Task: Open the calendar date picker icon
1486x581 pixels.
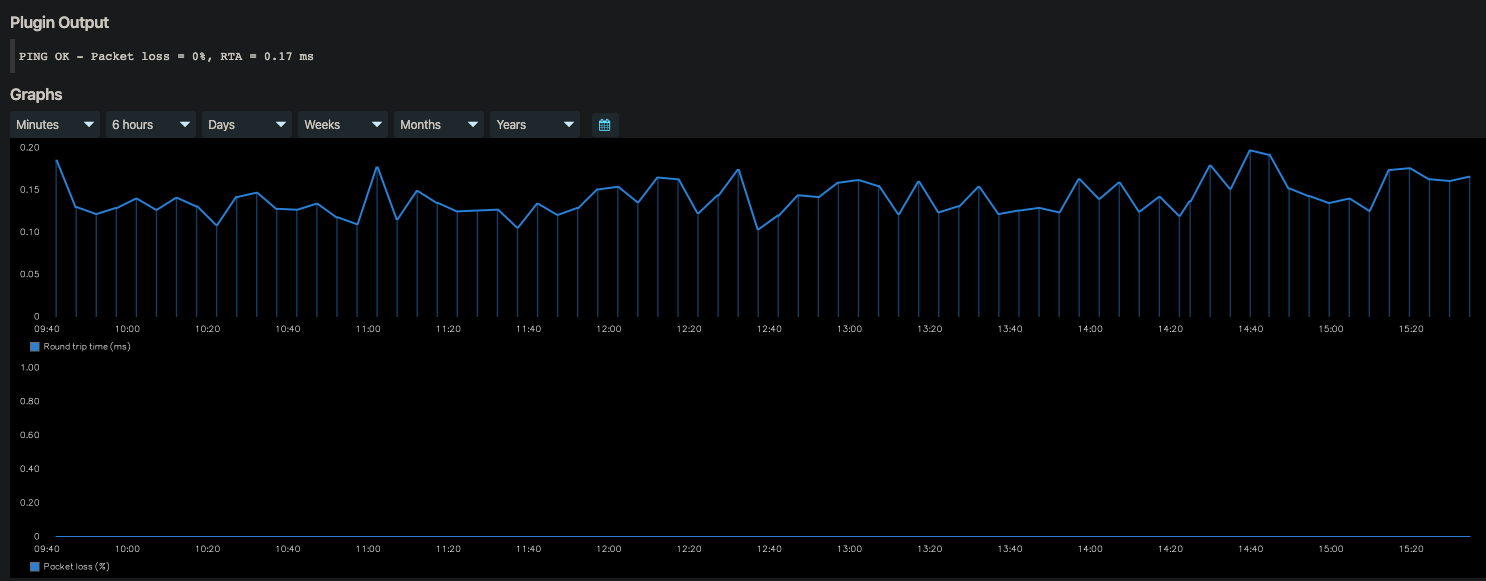Action: (x=604, y=124)
